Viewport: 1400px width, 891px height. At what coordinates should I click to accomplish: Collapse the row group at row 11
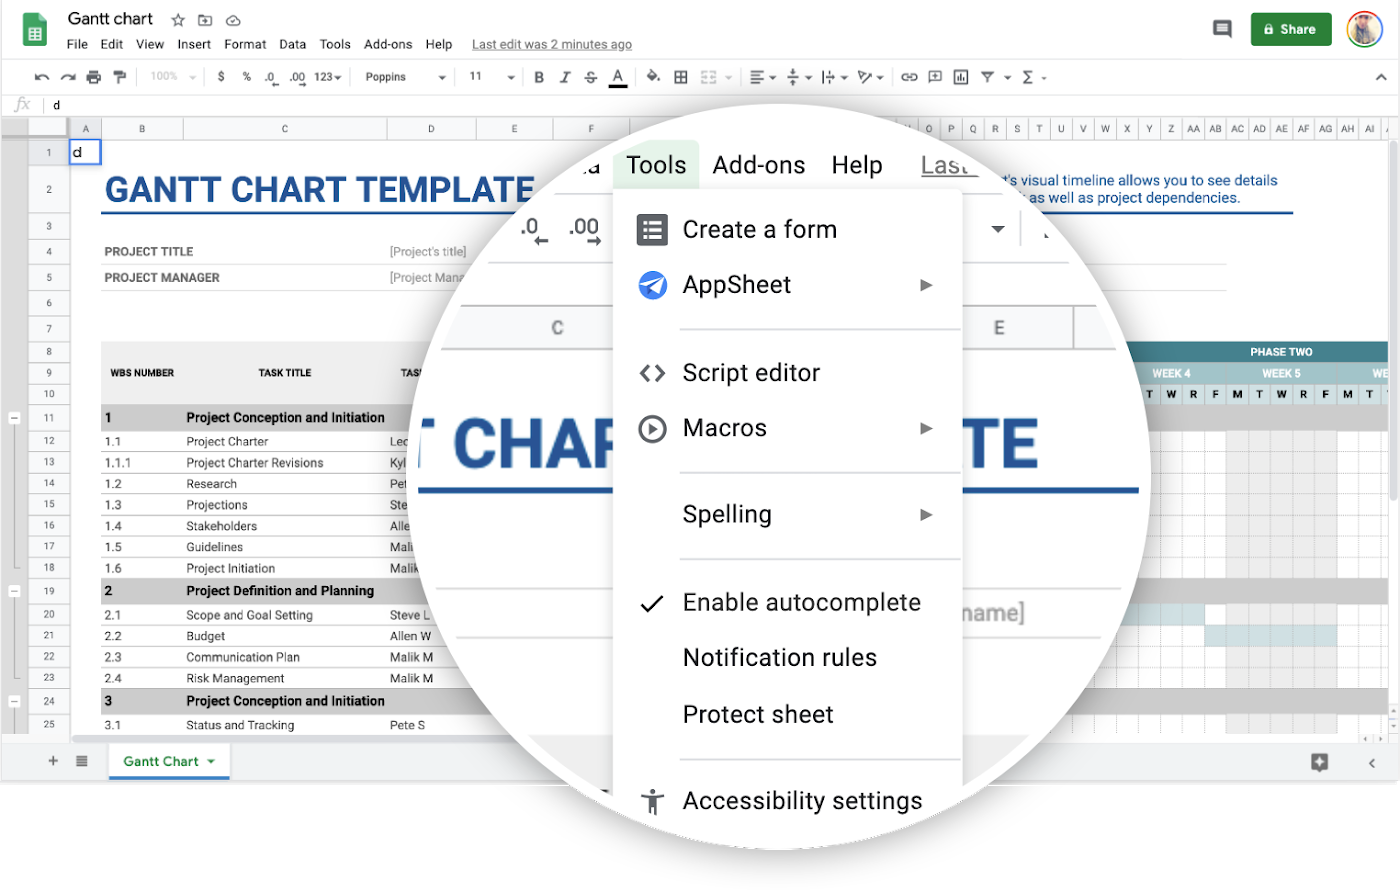14,418
